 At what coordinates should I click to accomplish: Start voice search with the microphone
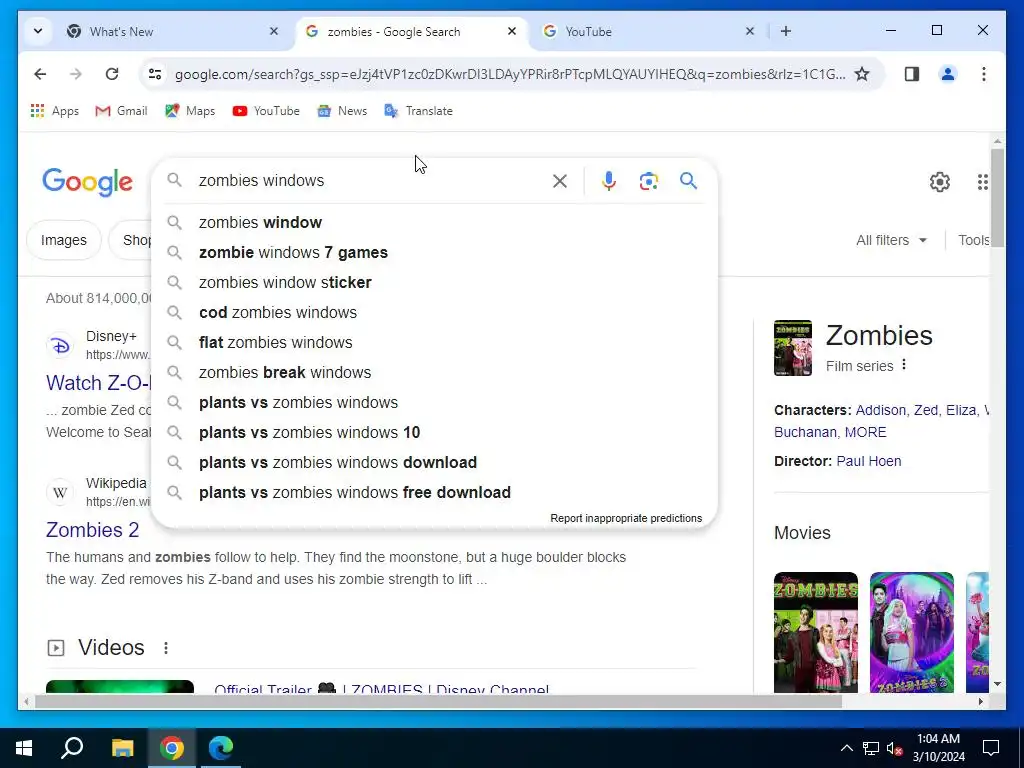tap(609, 181)
